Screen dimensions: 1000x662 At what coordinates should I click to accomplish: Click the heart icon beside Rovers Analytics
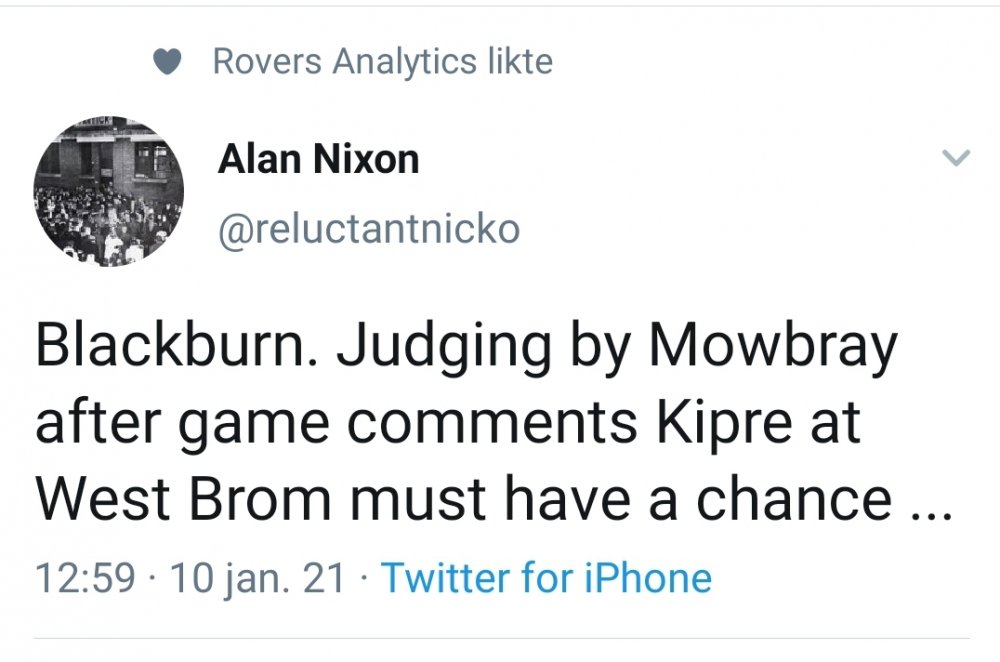(x=168, y=63)
